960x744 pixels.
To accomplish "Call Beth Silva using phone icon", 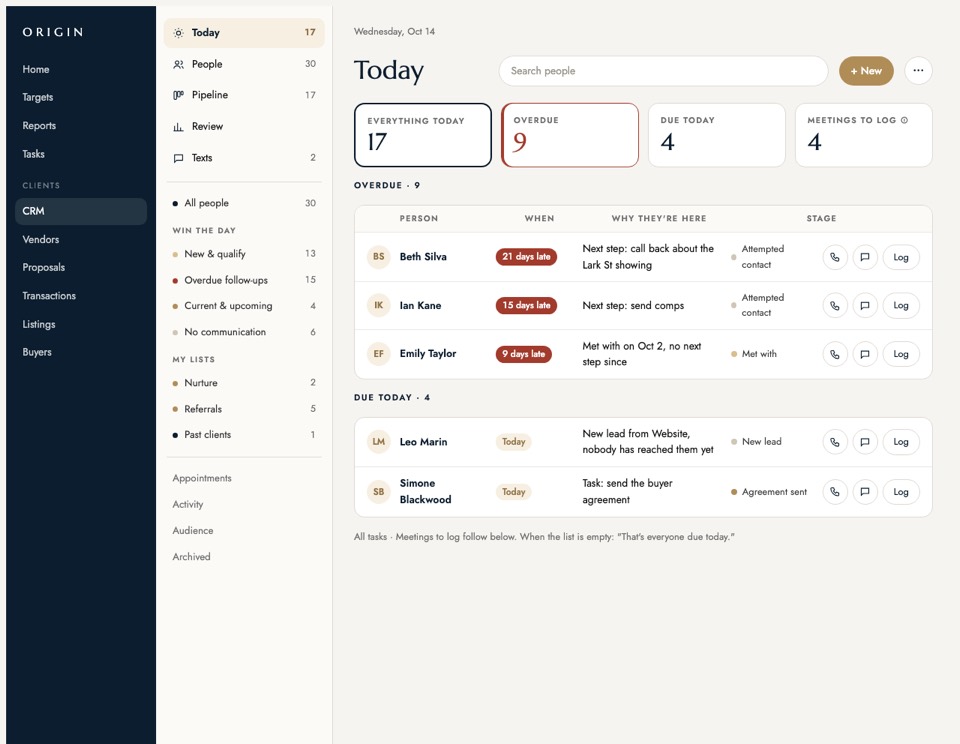I will 834,257.
